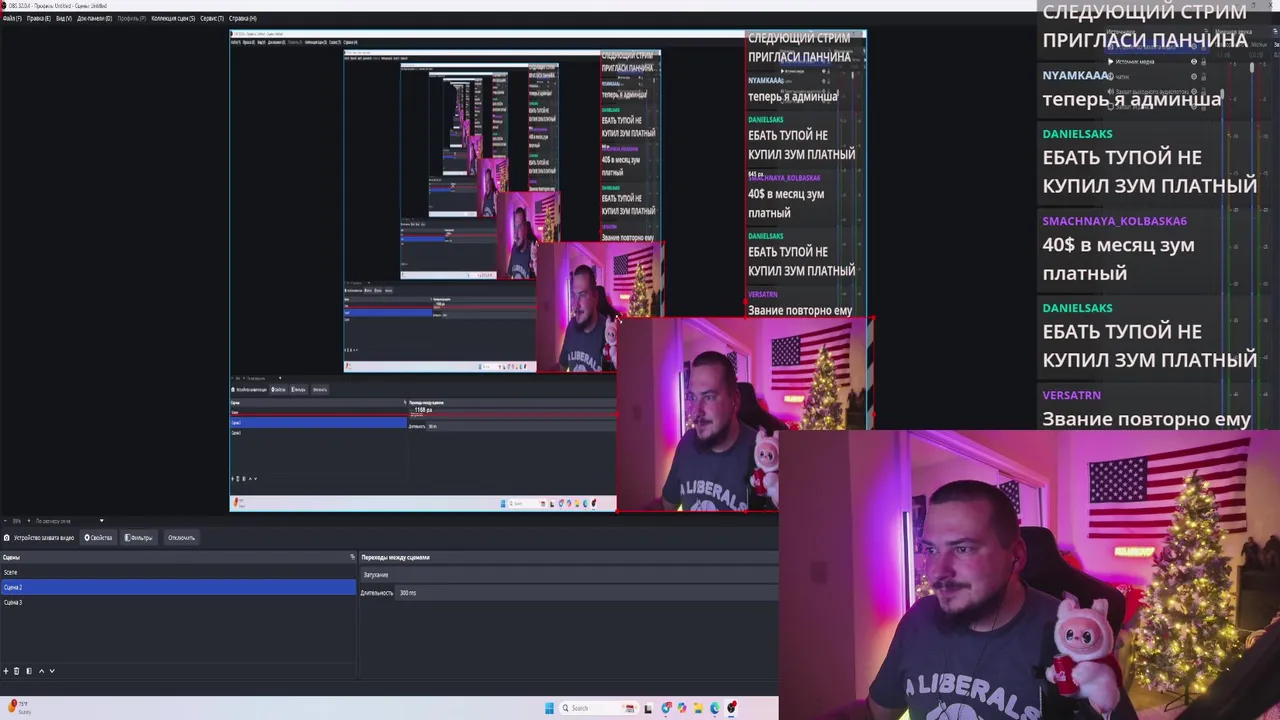Click transition duration field 300 ms
The height and width of the screenshot is (720, 1280).
click(586, 593)
